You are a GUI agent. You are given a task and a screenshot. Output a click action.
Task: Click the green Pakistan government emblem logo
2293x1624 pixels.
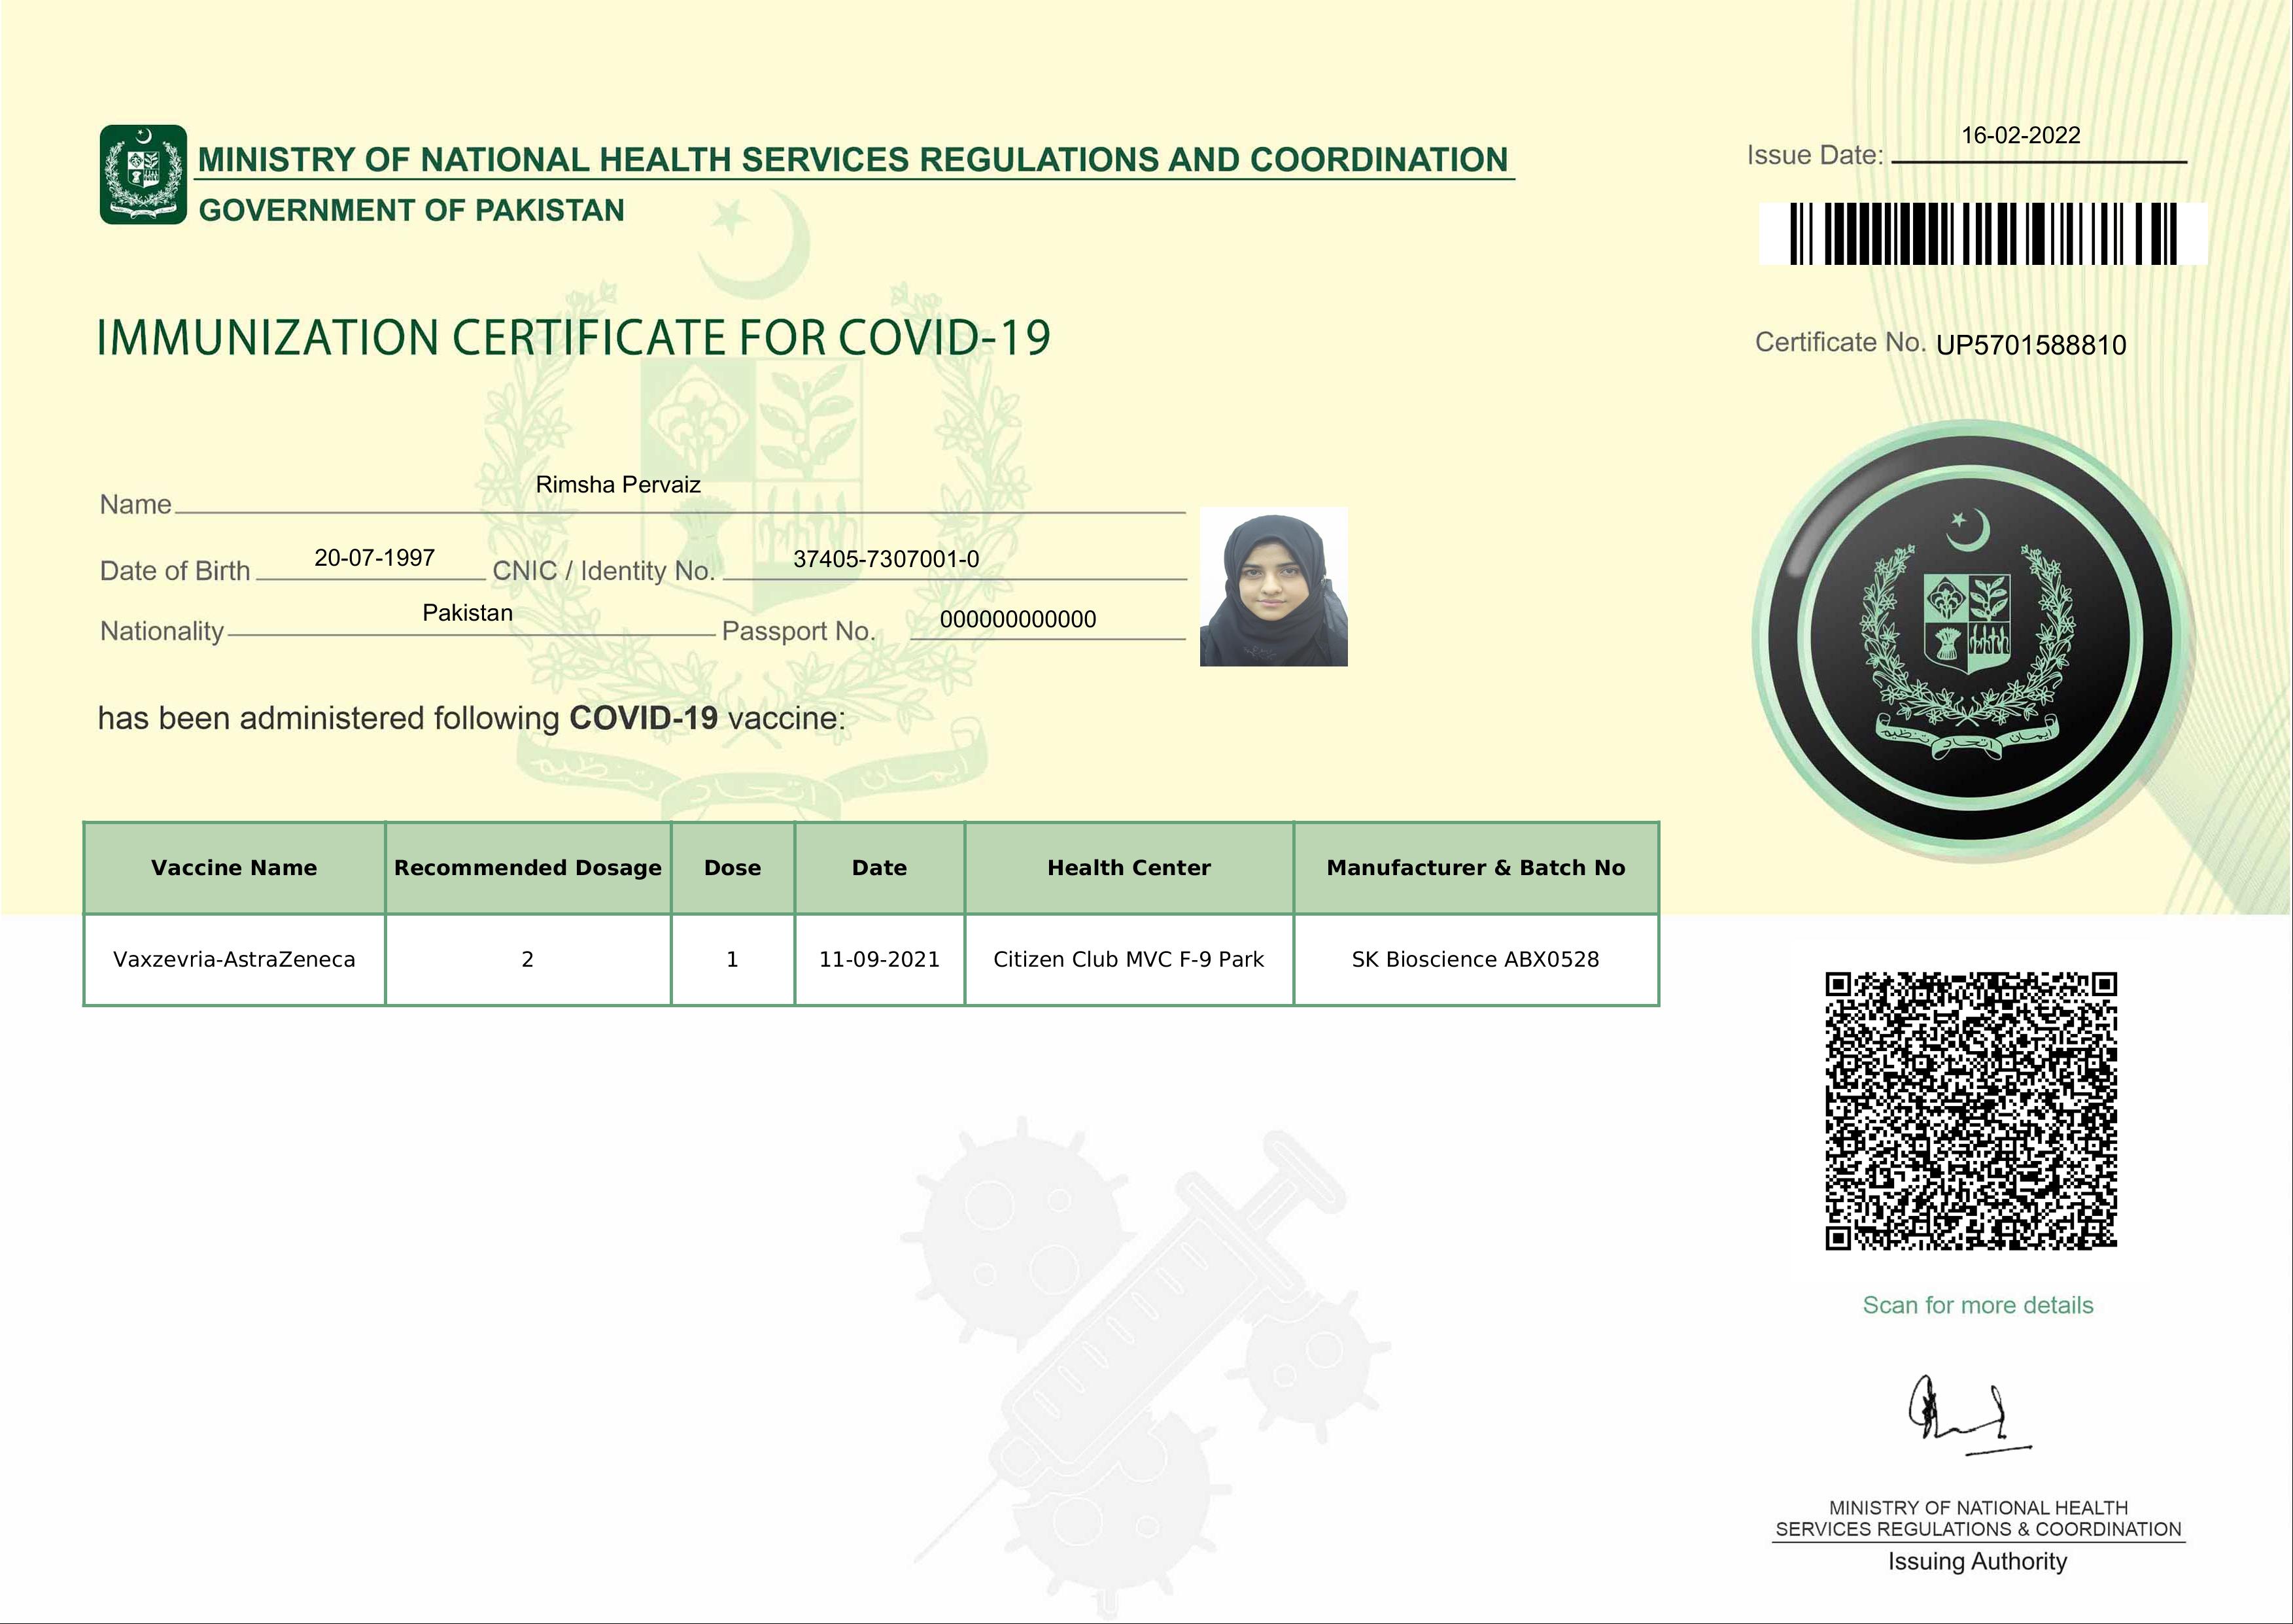143,174
